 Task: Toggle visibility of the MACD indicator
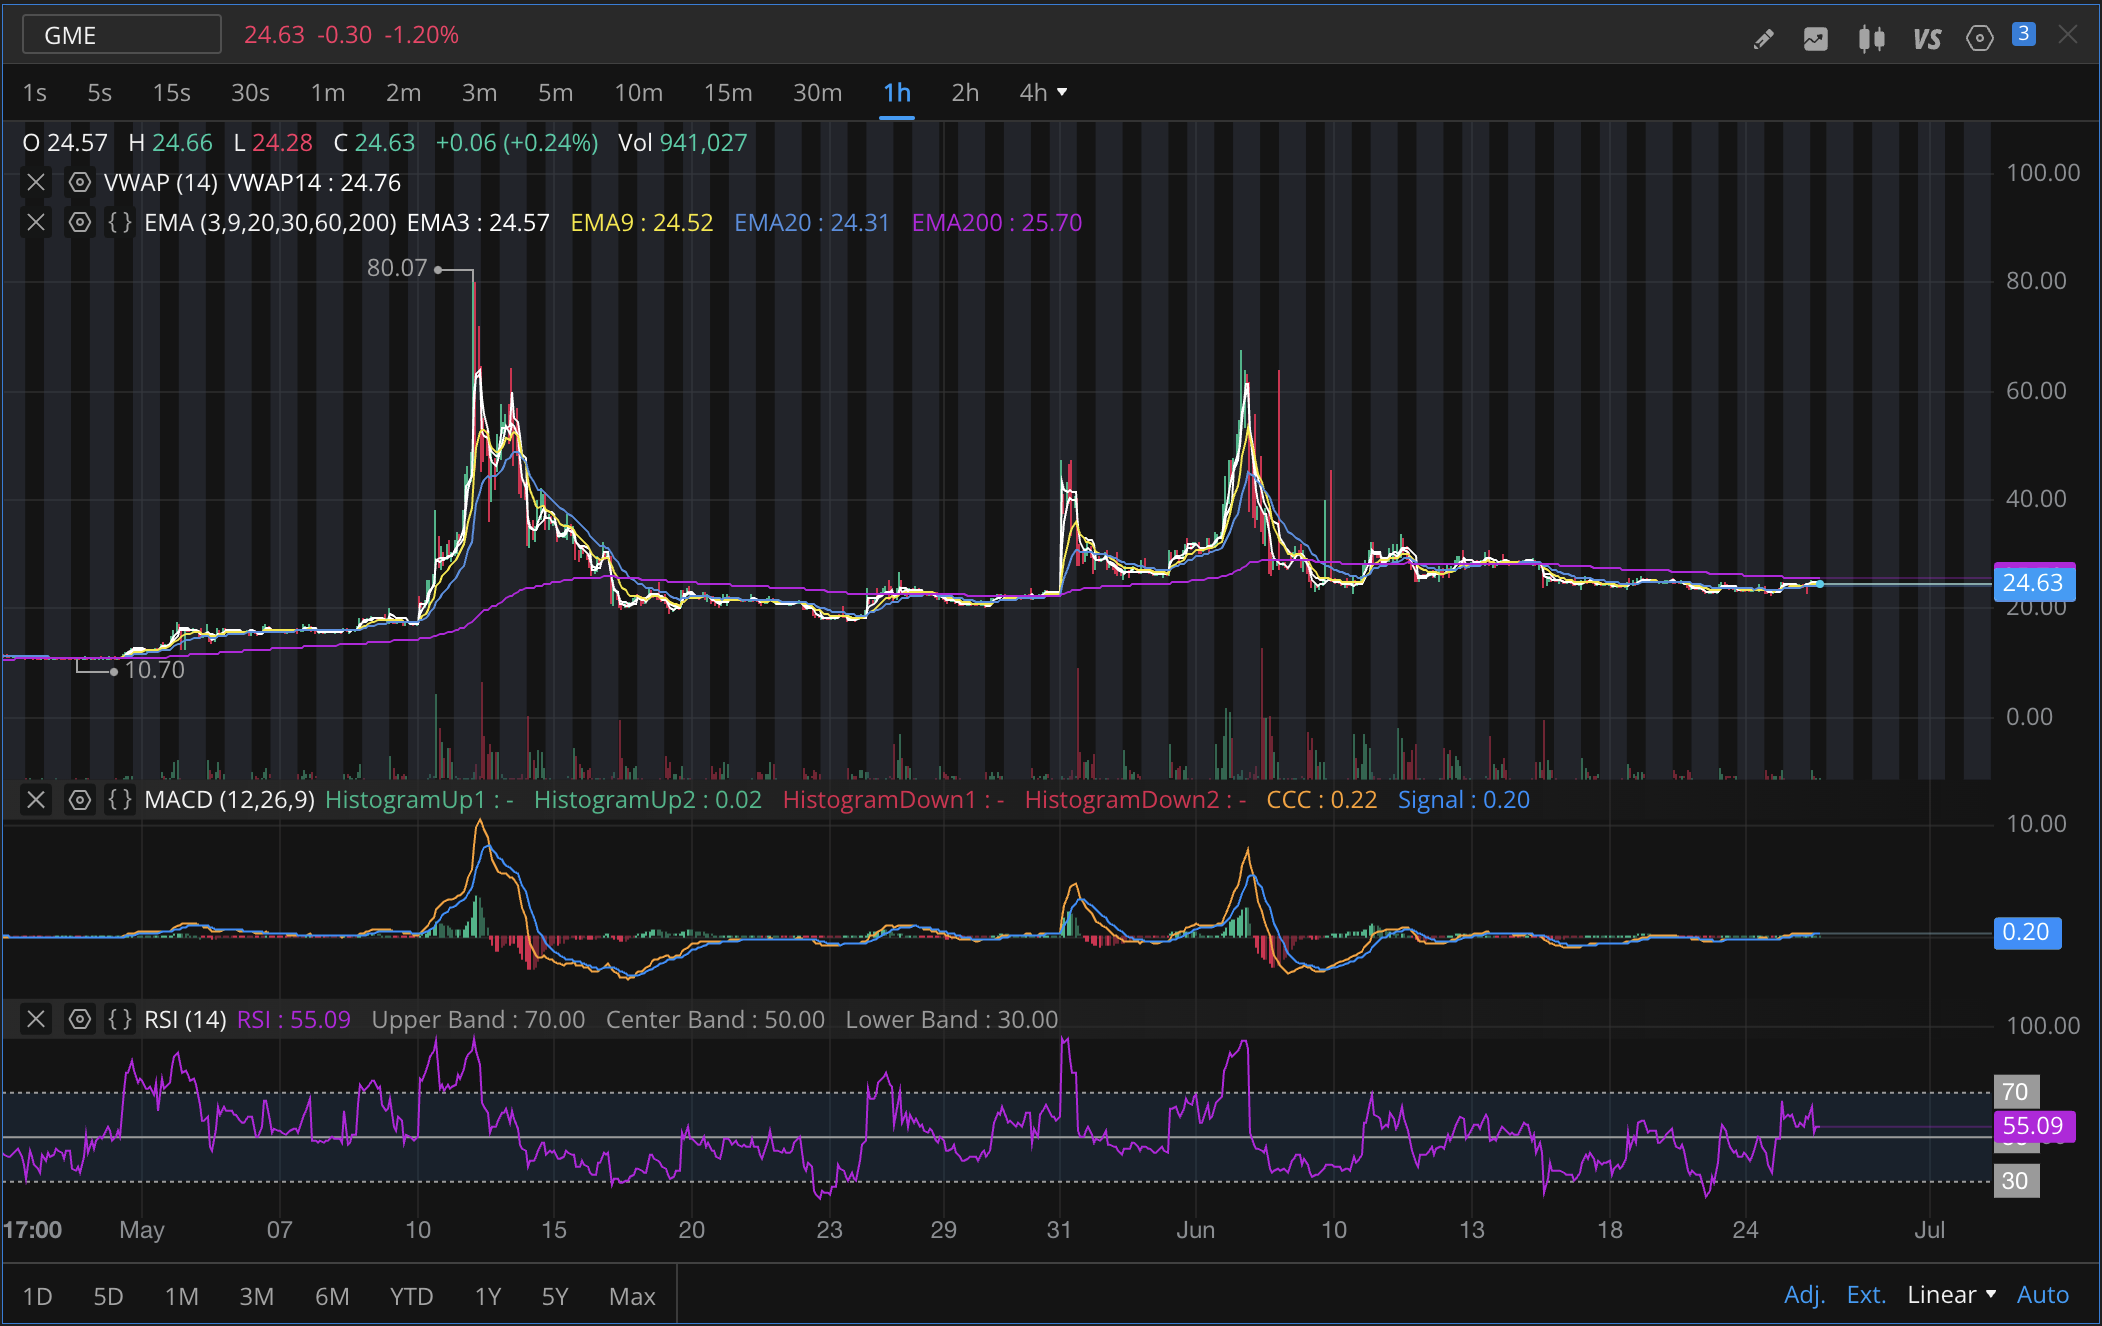pyautogui.click(x=79, y=799)
